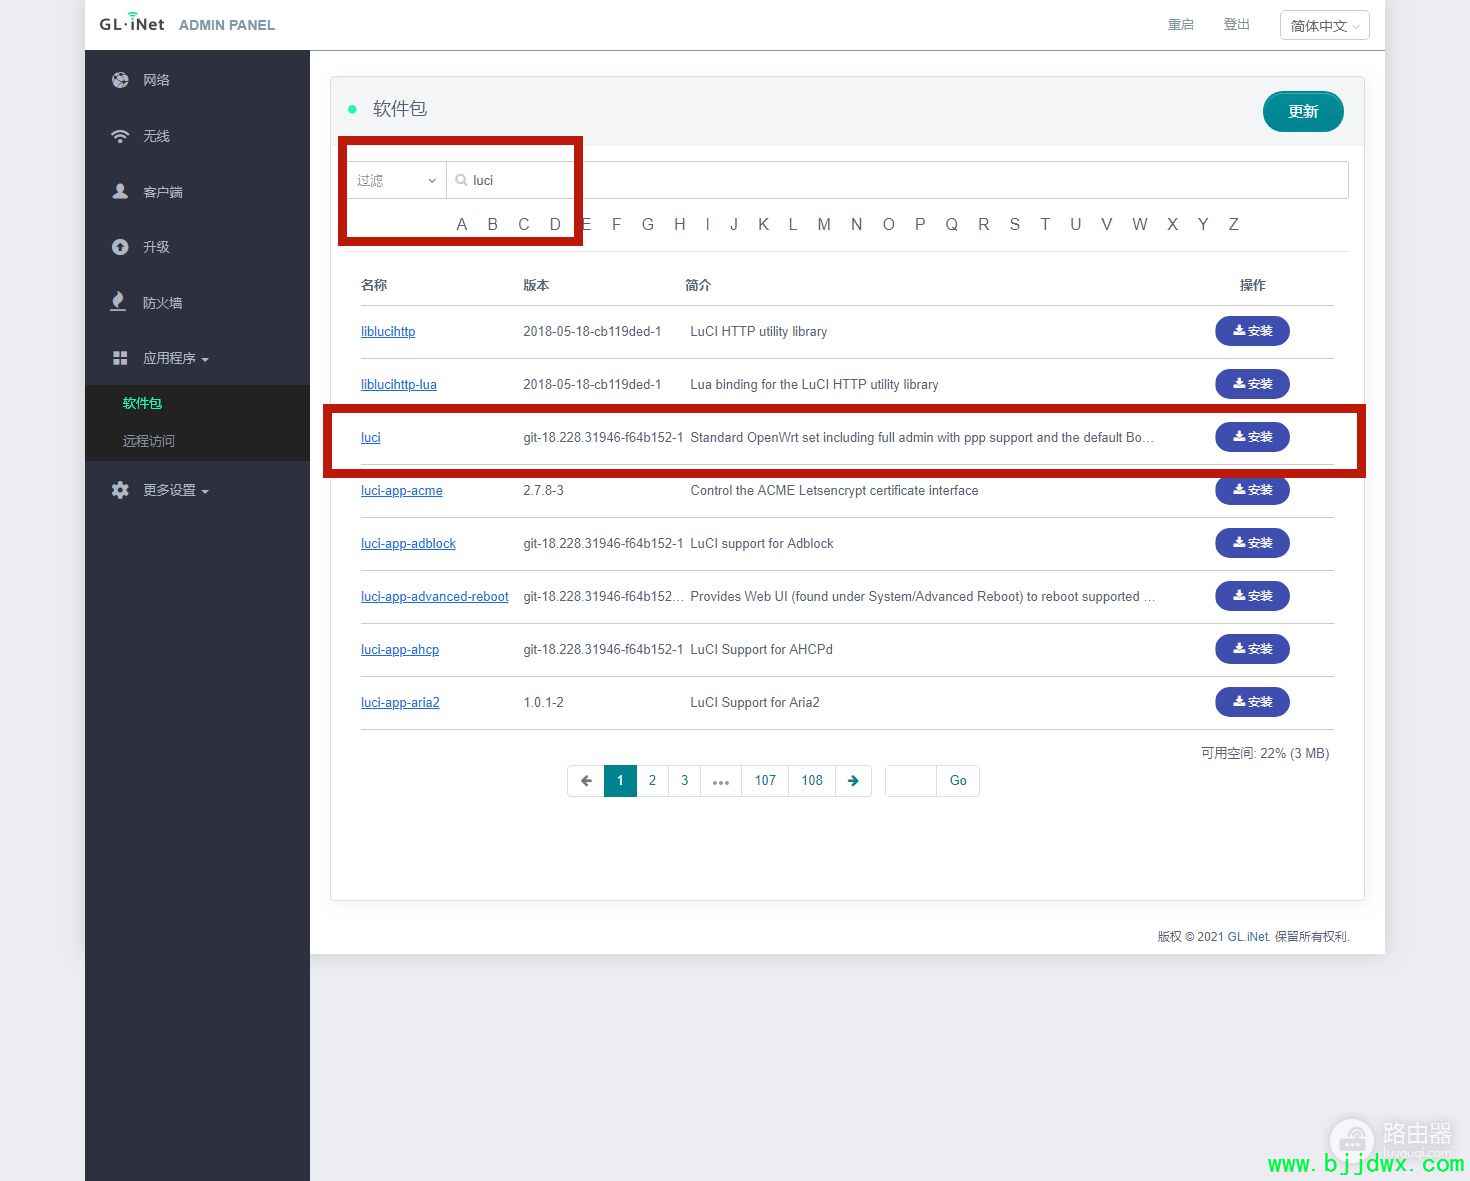This screenshot has height=1181, width=1470.
Task: Filter packages by letter M
Action: [x=824, y=224]
